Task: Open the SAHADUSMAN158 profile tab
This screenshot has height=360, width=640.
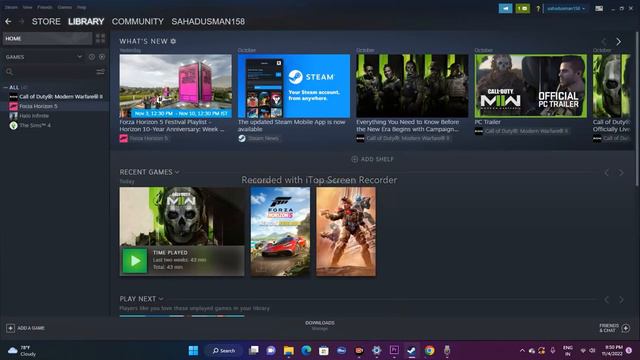Action: coord(208,21)
